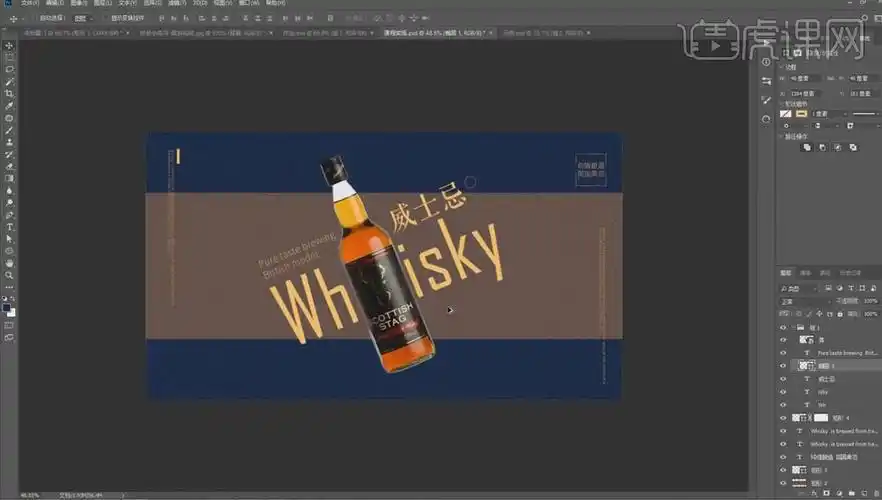Select the Path Selection tool
Viewport: 882px width, 500px height.
[x=9, y=239]
